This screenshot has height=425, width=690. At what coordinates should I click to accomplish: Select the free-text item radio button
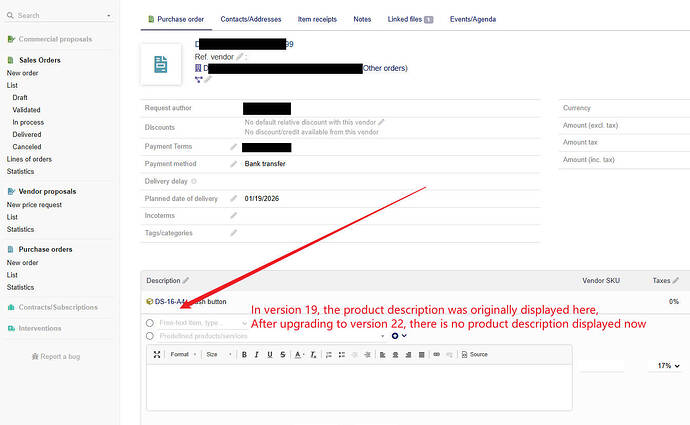[x=150, y=323]
